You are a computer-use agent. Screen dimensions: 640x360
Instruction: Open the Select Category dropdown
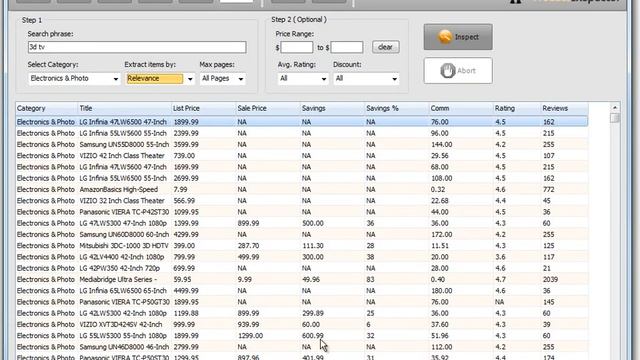(74, 78)
